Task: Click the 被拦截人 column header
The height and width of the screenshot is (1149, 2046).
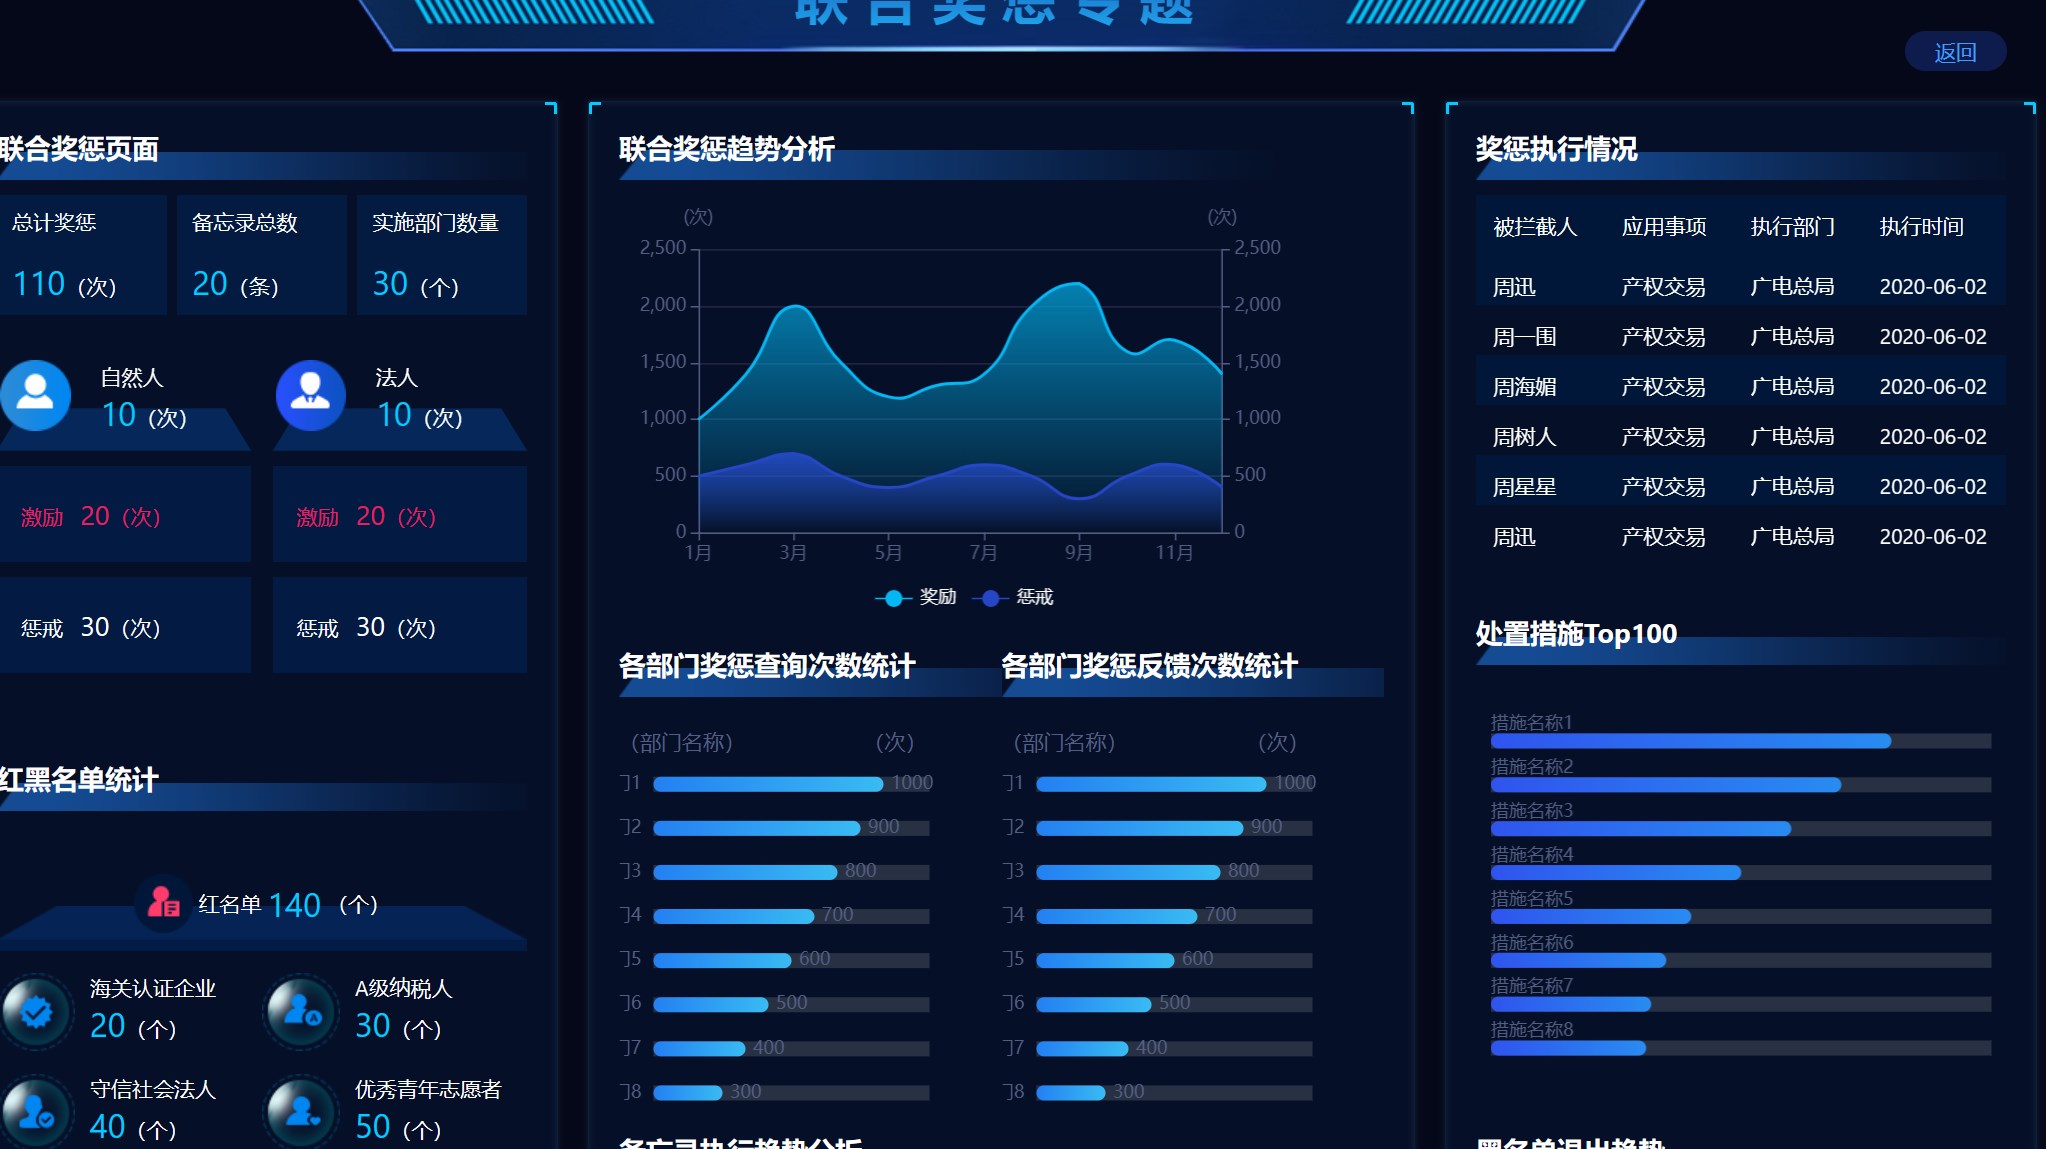Action: point(1534,227)
